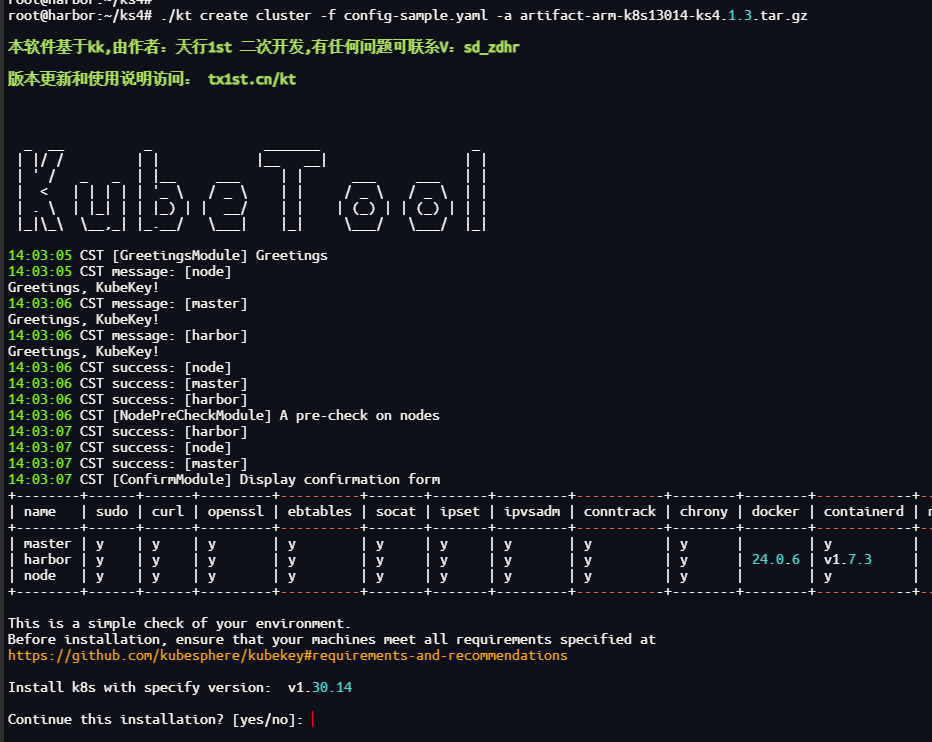Click the [ConfirmModule] Display confirmation form line
Image resolution: width=932 pixels, height=742 pixels.
pos(224,479)
